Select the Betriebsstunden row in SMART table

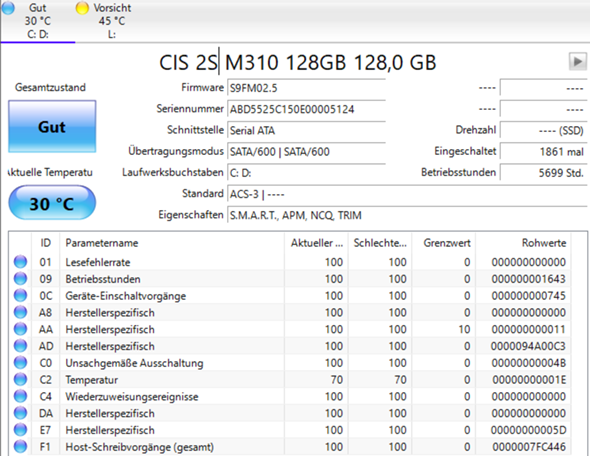click(x=290, y=279)
